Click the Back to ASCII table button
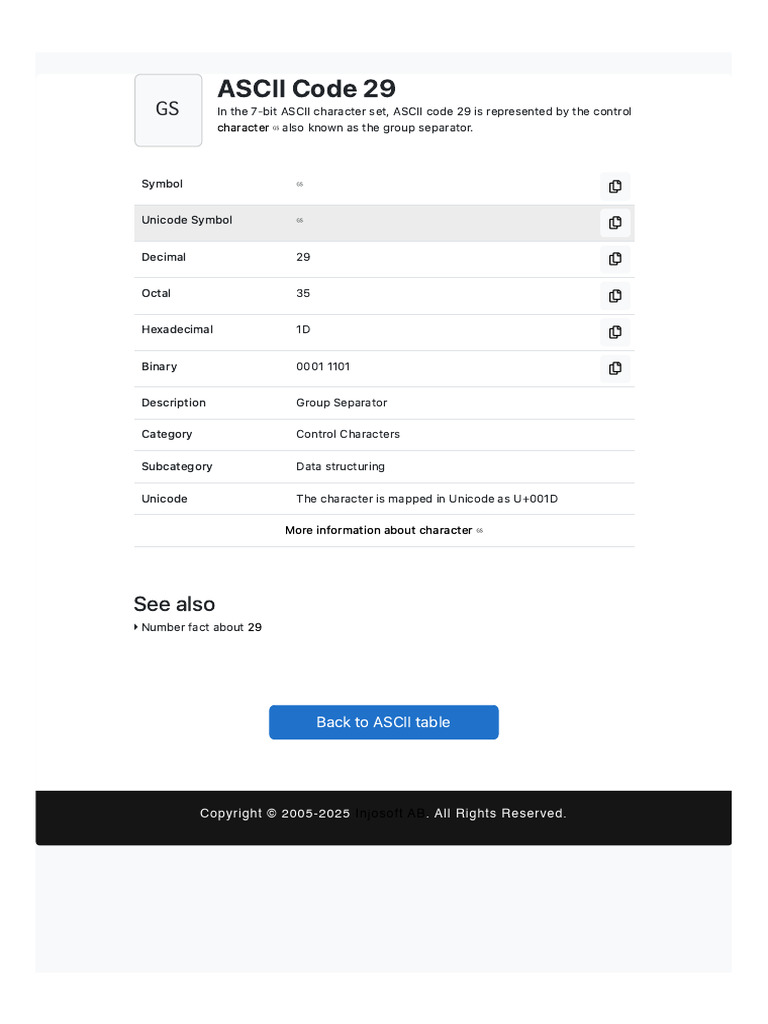 tap(383, 722)
